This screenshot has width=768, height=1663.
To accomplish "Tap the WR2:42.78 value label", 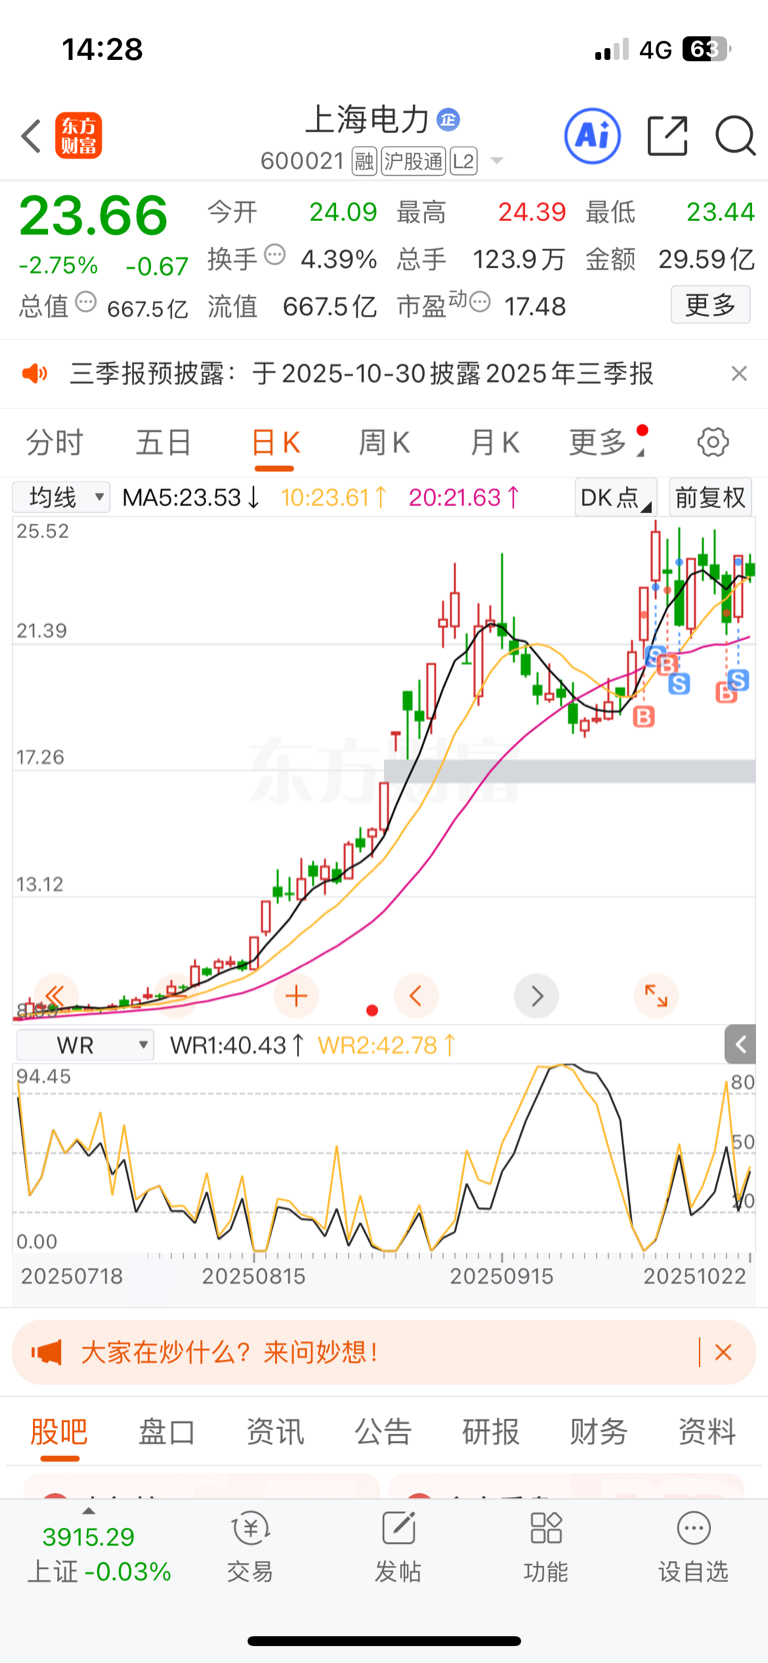I will (387, 1046).
